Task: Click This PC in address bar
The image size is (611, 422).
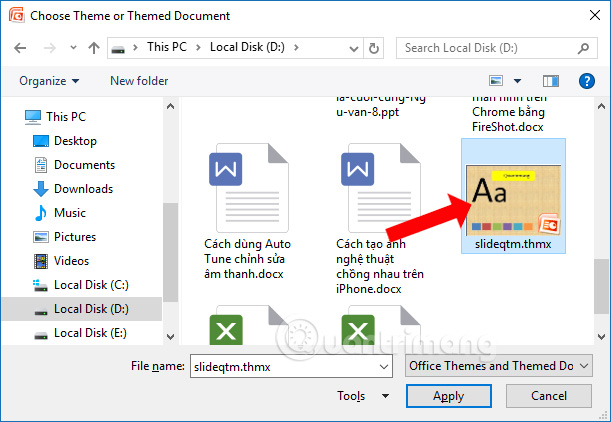Action: coord(167,47)
